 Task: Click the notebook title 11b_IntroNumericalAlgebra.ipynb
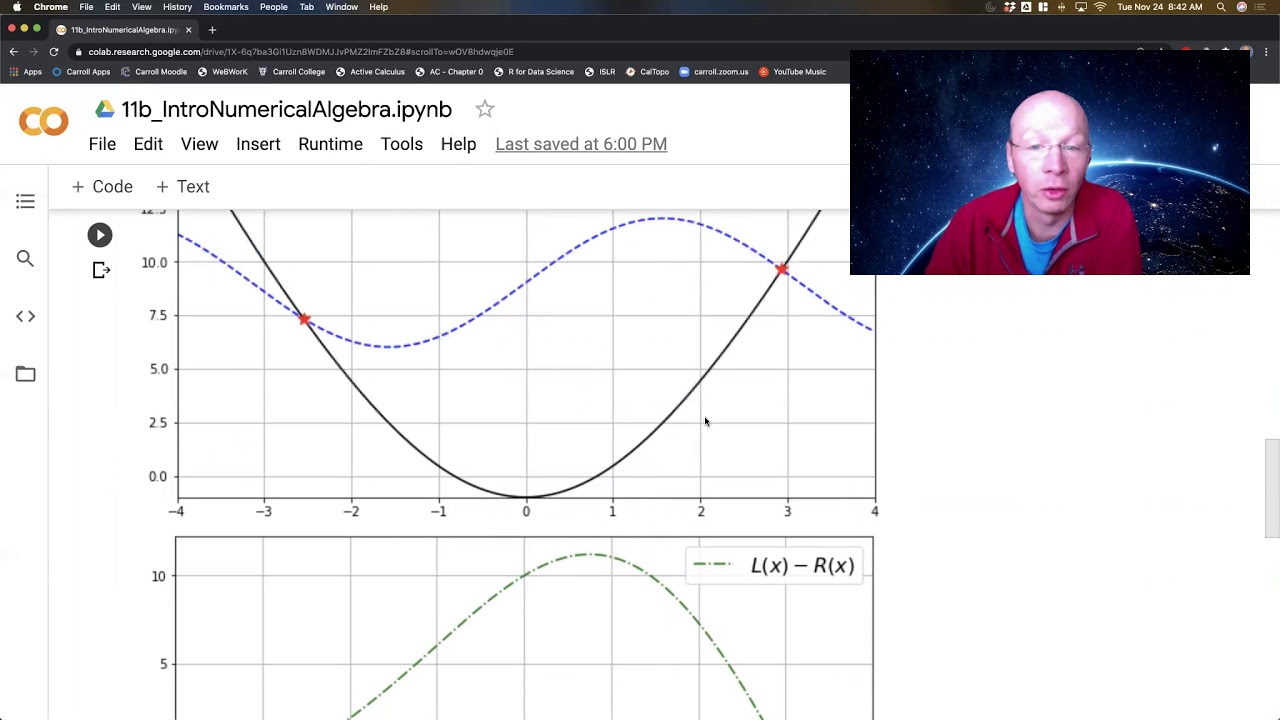point(286,109)
